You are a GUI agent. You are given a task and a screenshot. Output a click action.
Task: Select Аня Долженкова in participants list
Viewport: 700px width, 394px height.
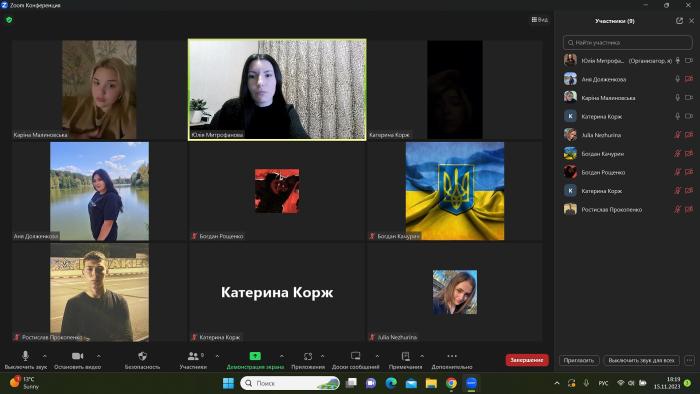(628, 79)
